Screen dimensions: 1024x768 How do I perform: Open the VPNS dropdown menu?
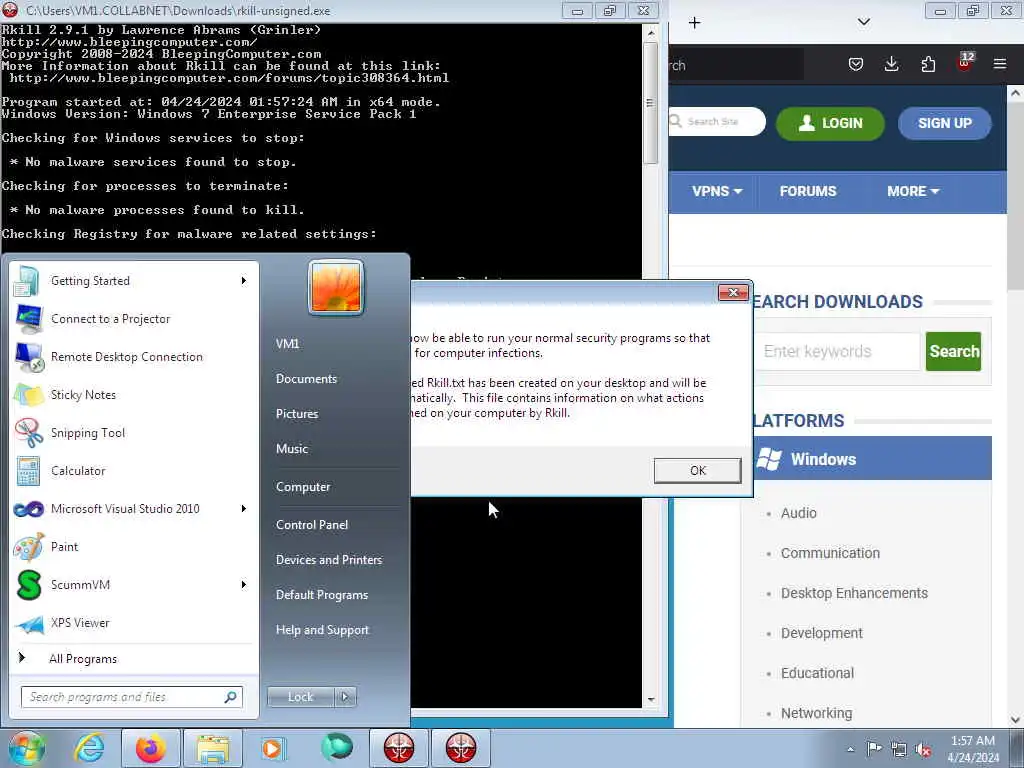[717, 191]
